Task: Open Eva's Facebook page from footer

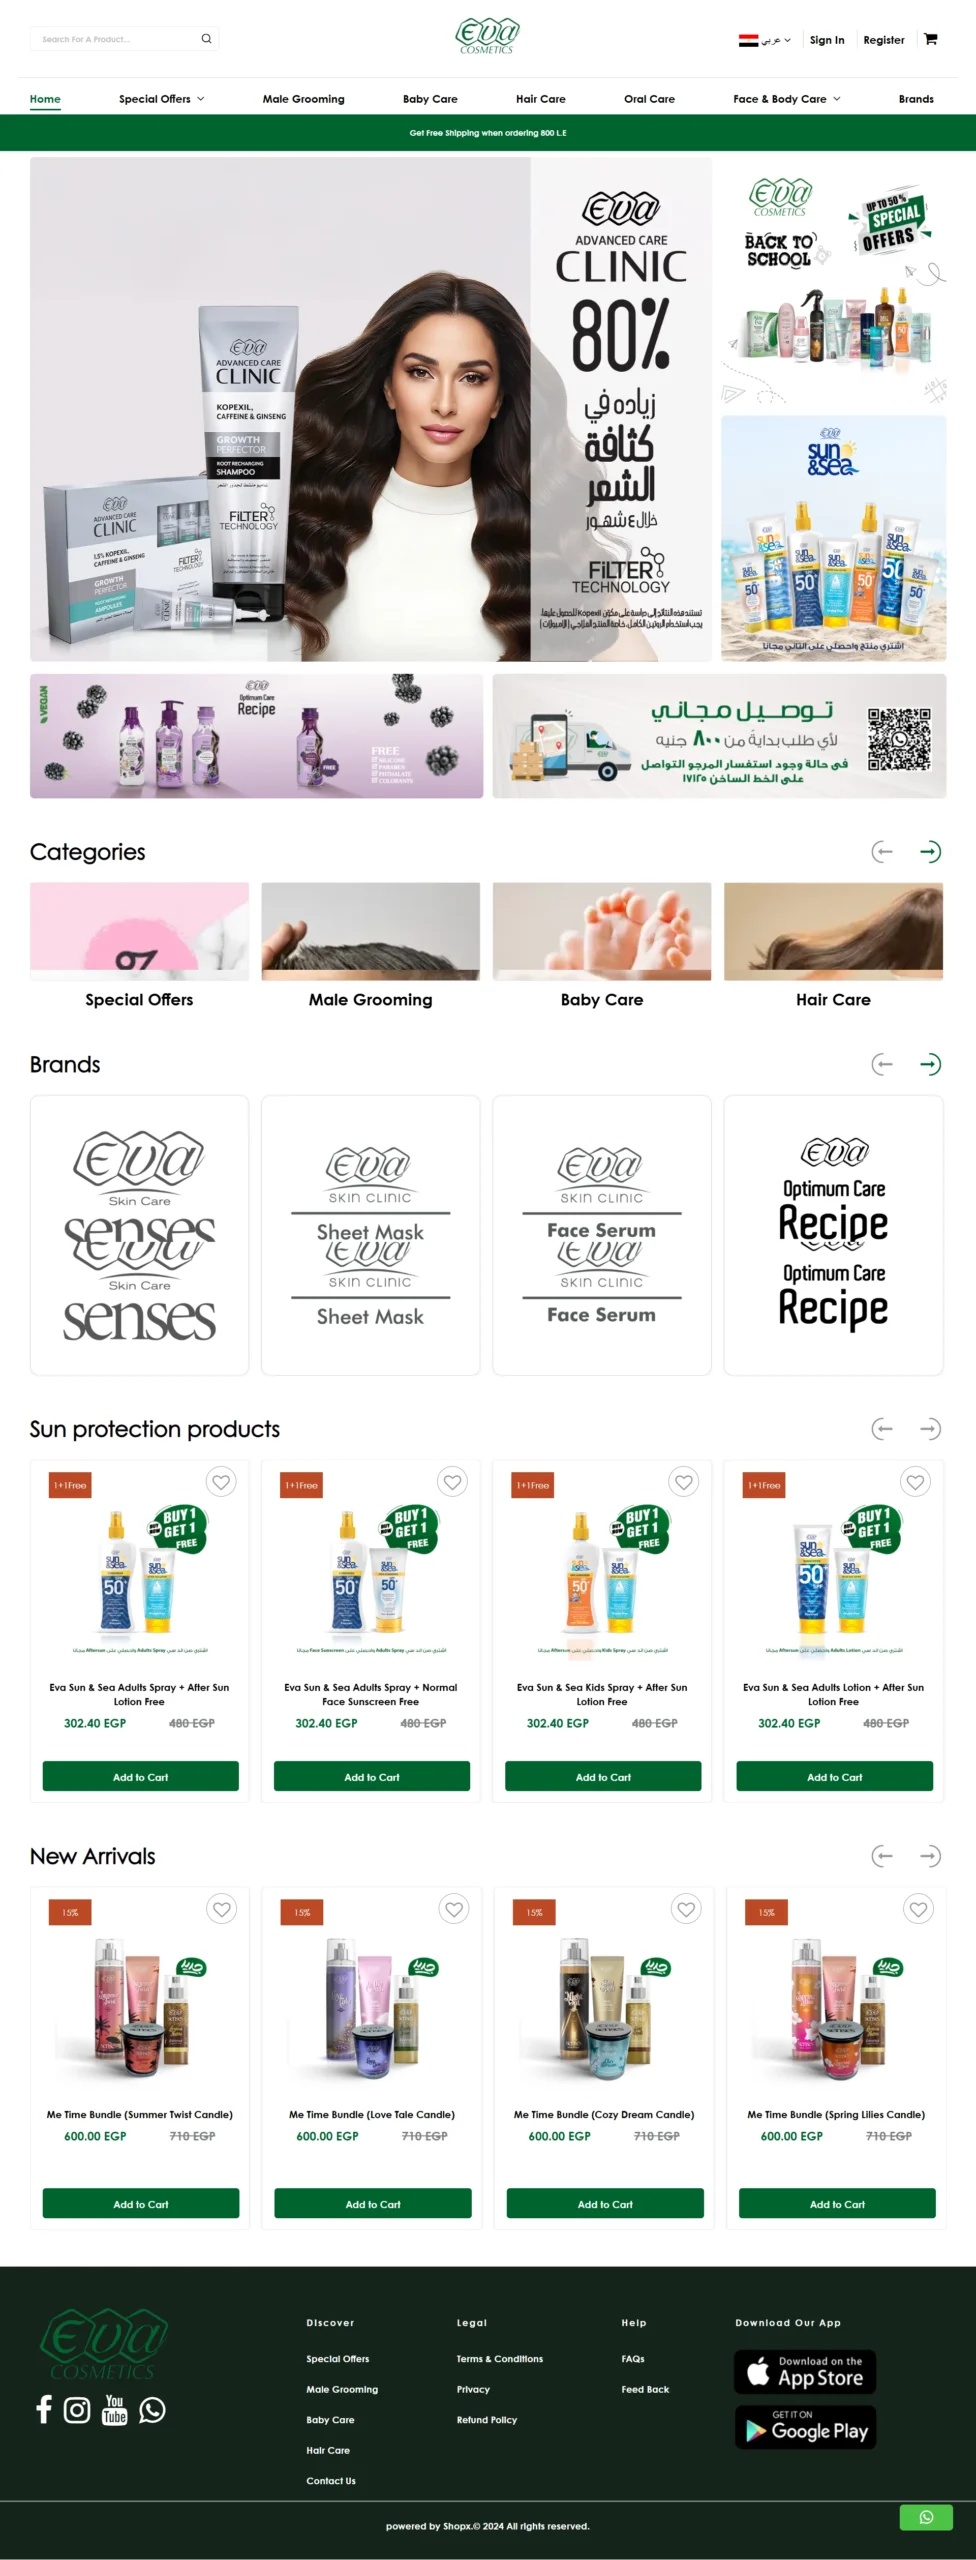Action: tap(44, 2409)
